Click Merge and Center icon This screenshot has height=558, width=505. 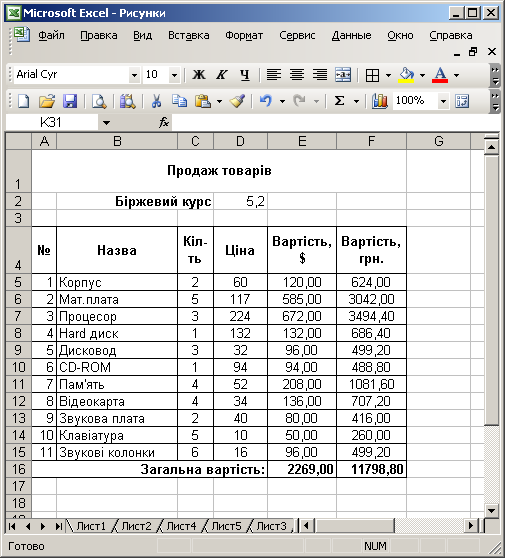tap(343, 75)
